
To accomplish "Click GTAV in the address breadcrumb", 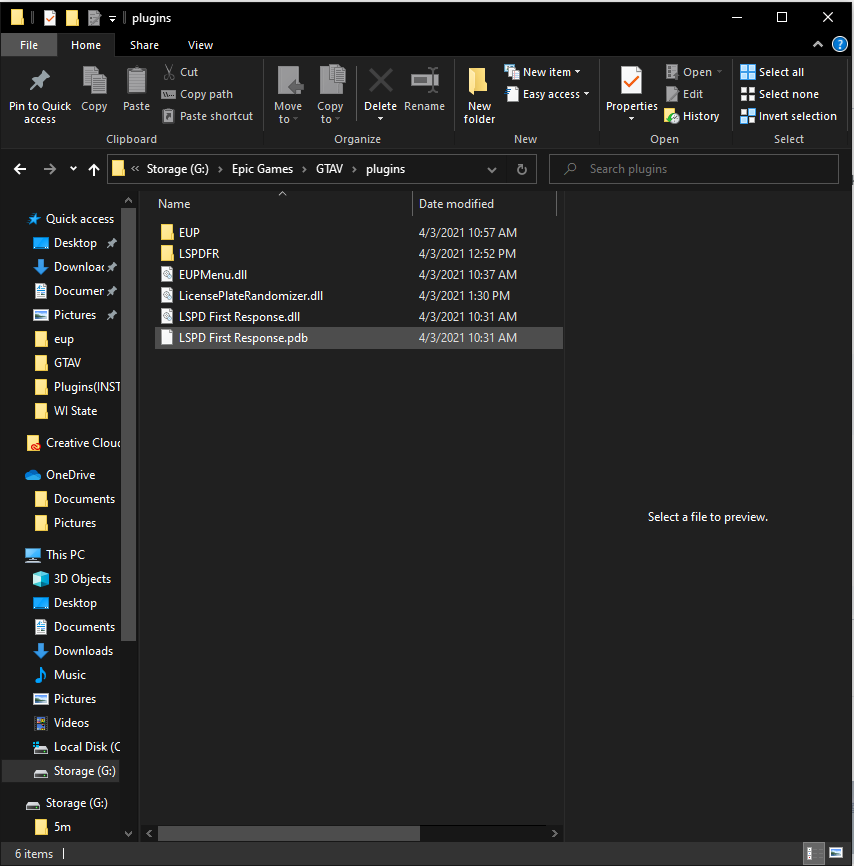I will 329,169.
